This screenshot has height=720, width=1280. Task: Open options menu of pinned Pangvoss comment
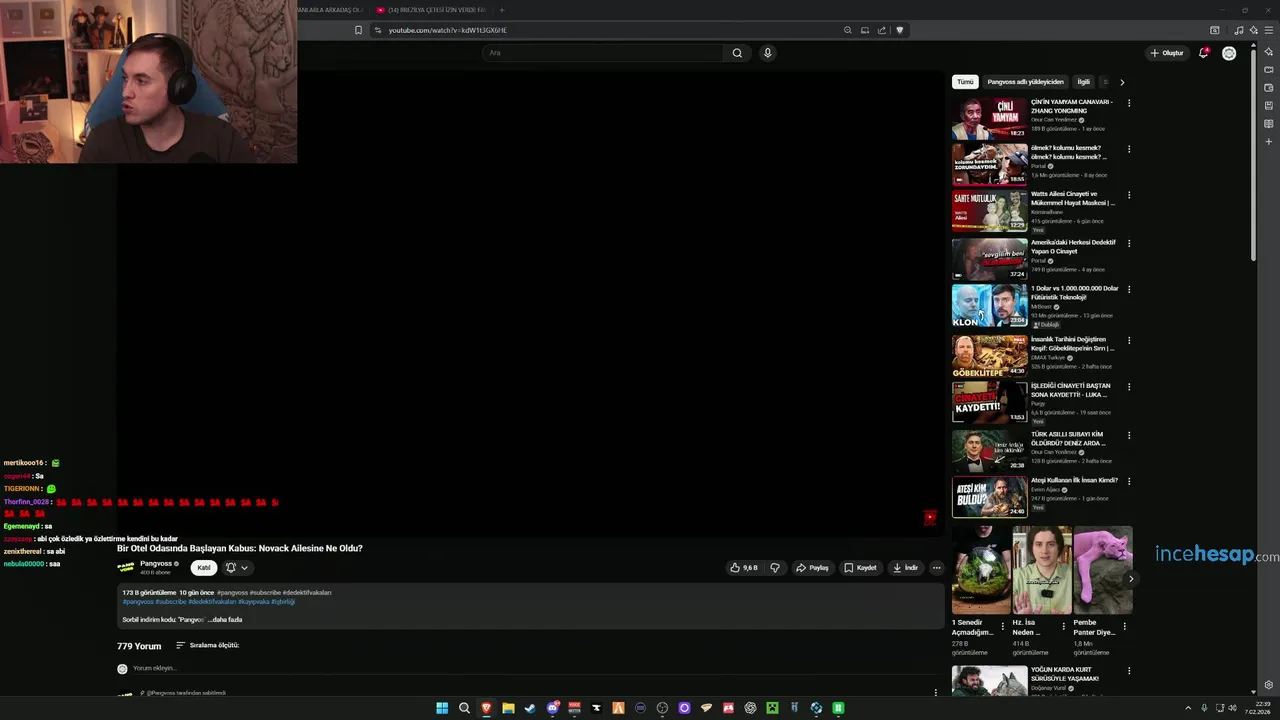[936, 692]
